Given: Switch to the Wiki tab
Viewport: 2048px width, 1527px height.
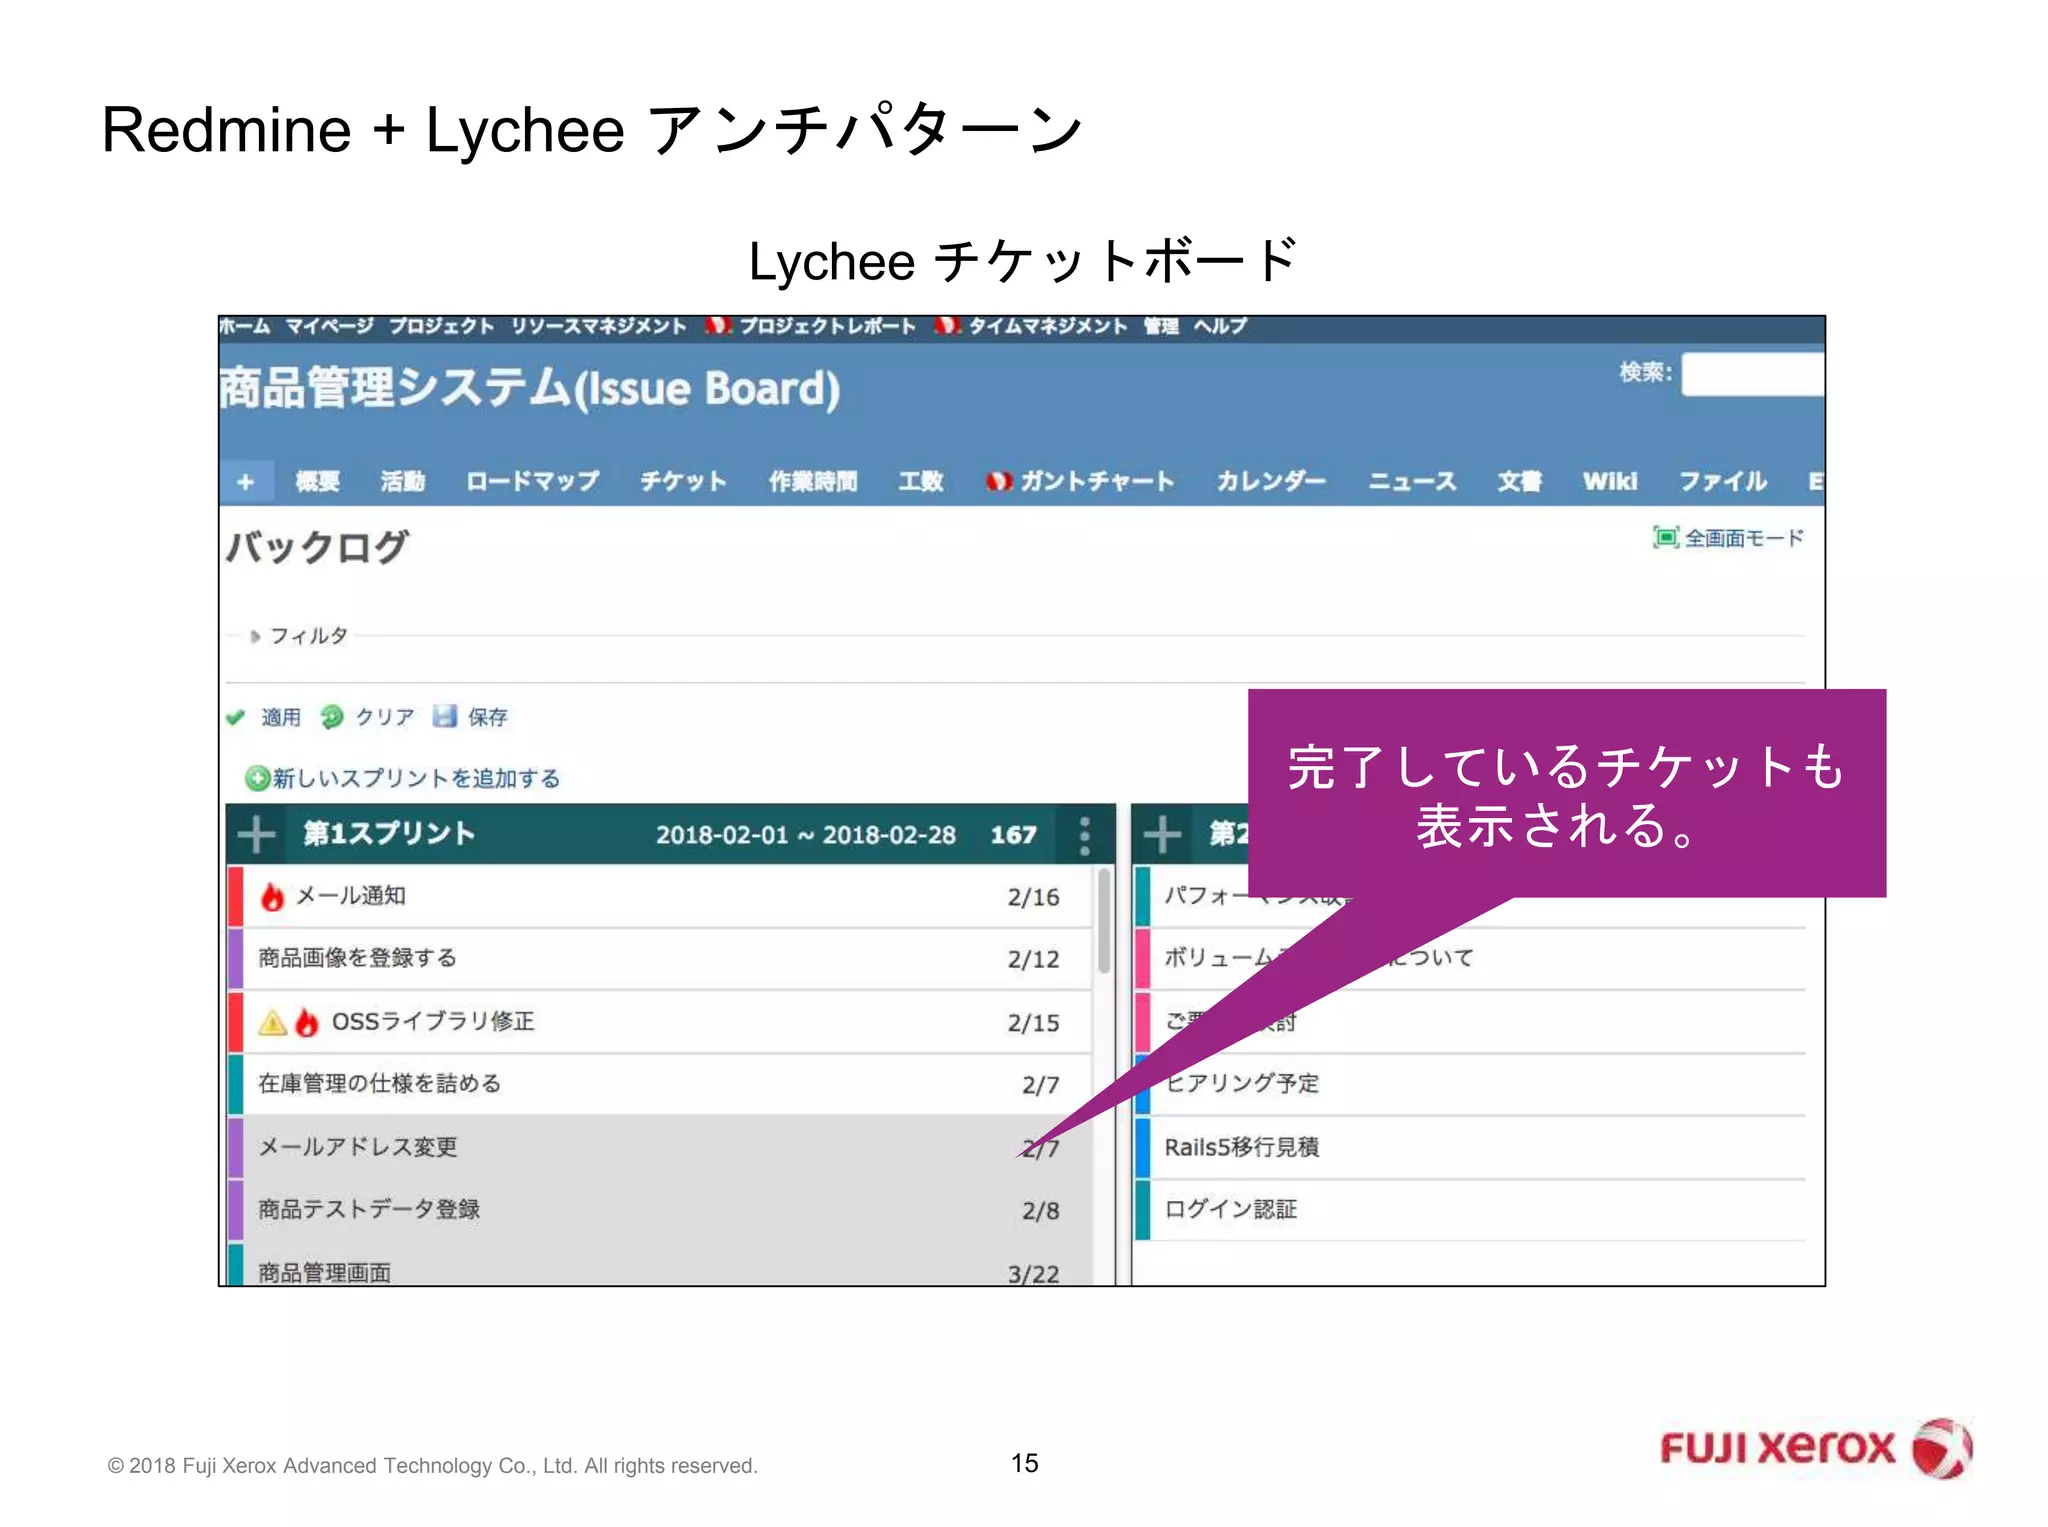Looking at the screenshot, I should pyautogui.click(x=1610, y=482).
